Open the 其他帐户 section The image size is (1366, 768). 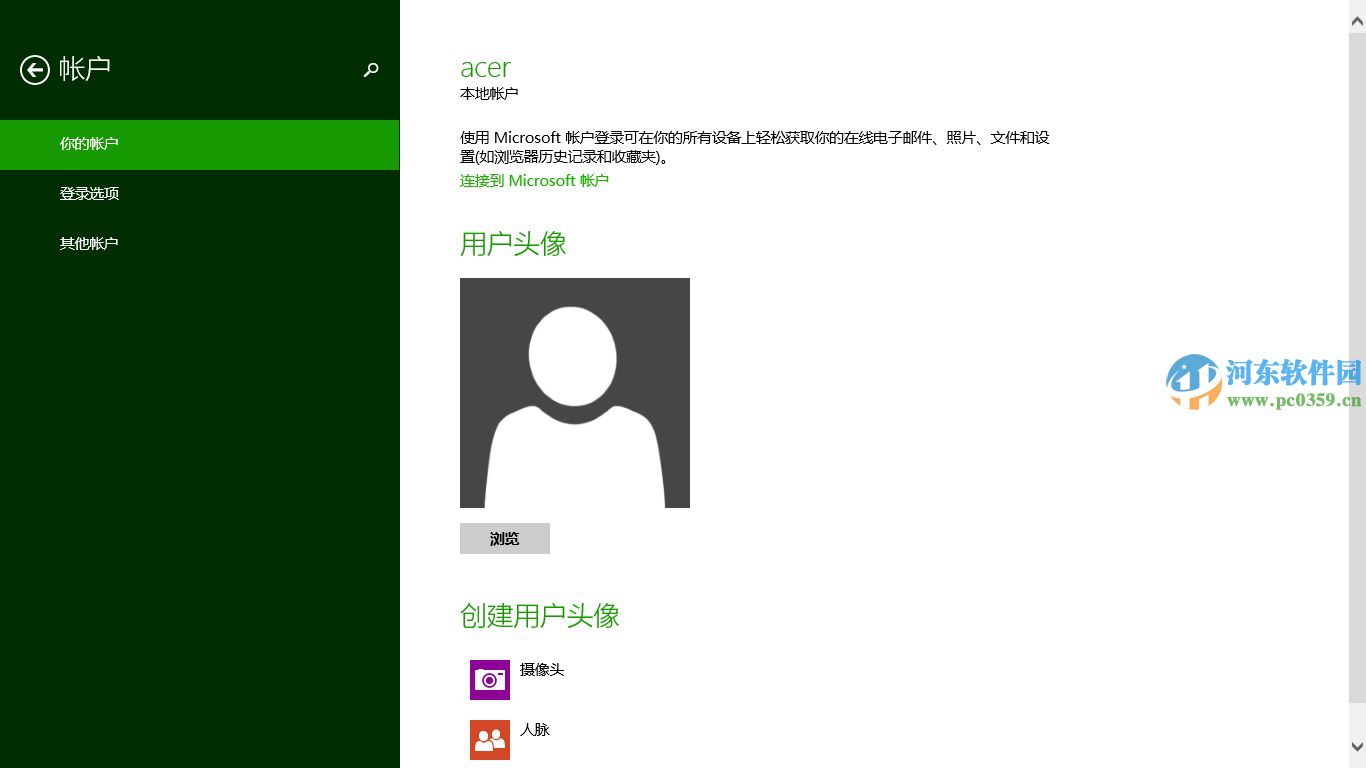[89, 243]
